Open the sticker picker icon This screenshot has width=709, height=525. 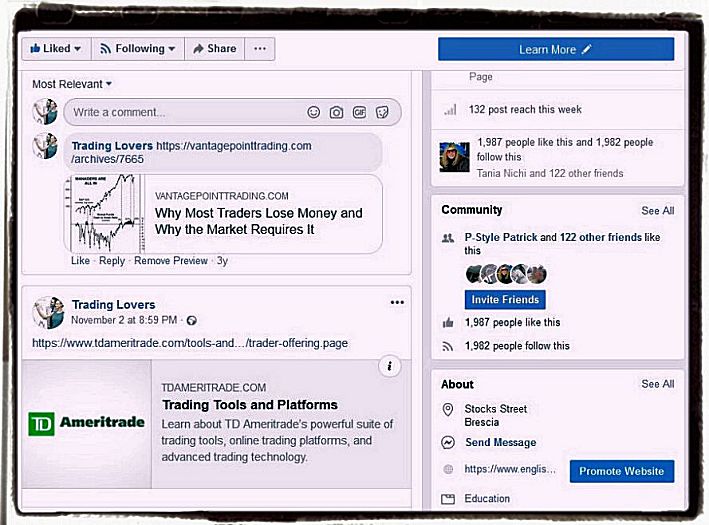coord(382,112)
